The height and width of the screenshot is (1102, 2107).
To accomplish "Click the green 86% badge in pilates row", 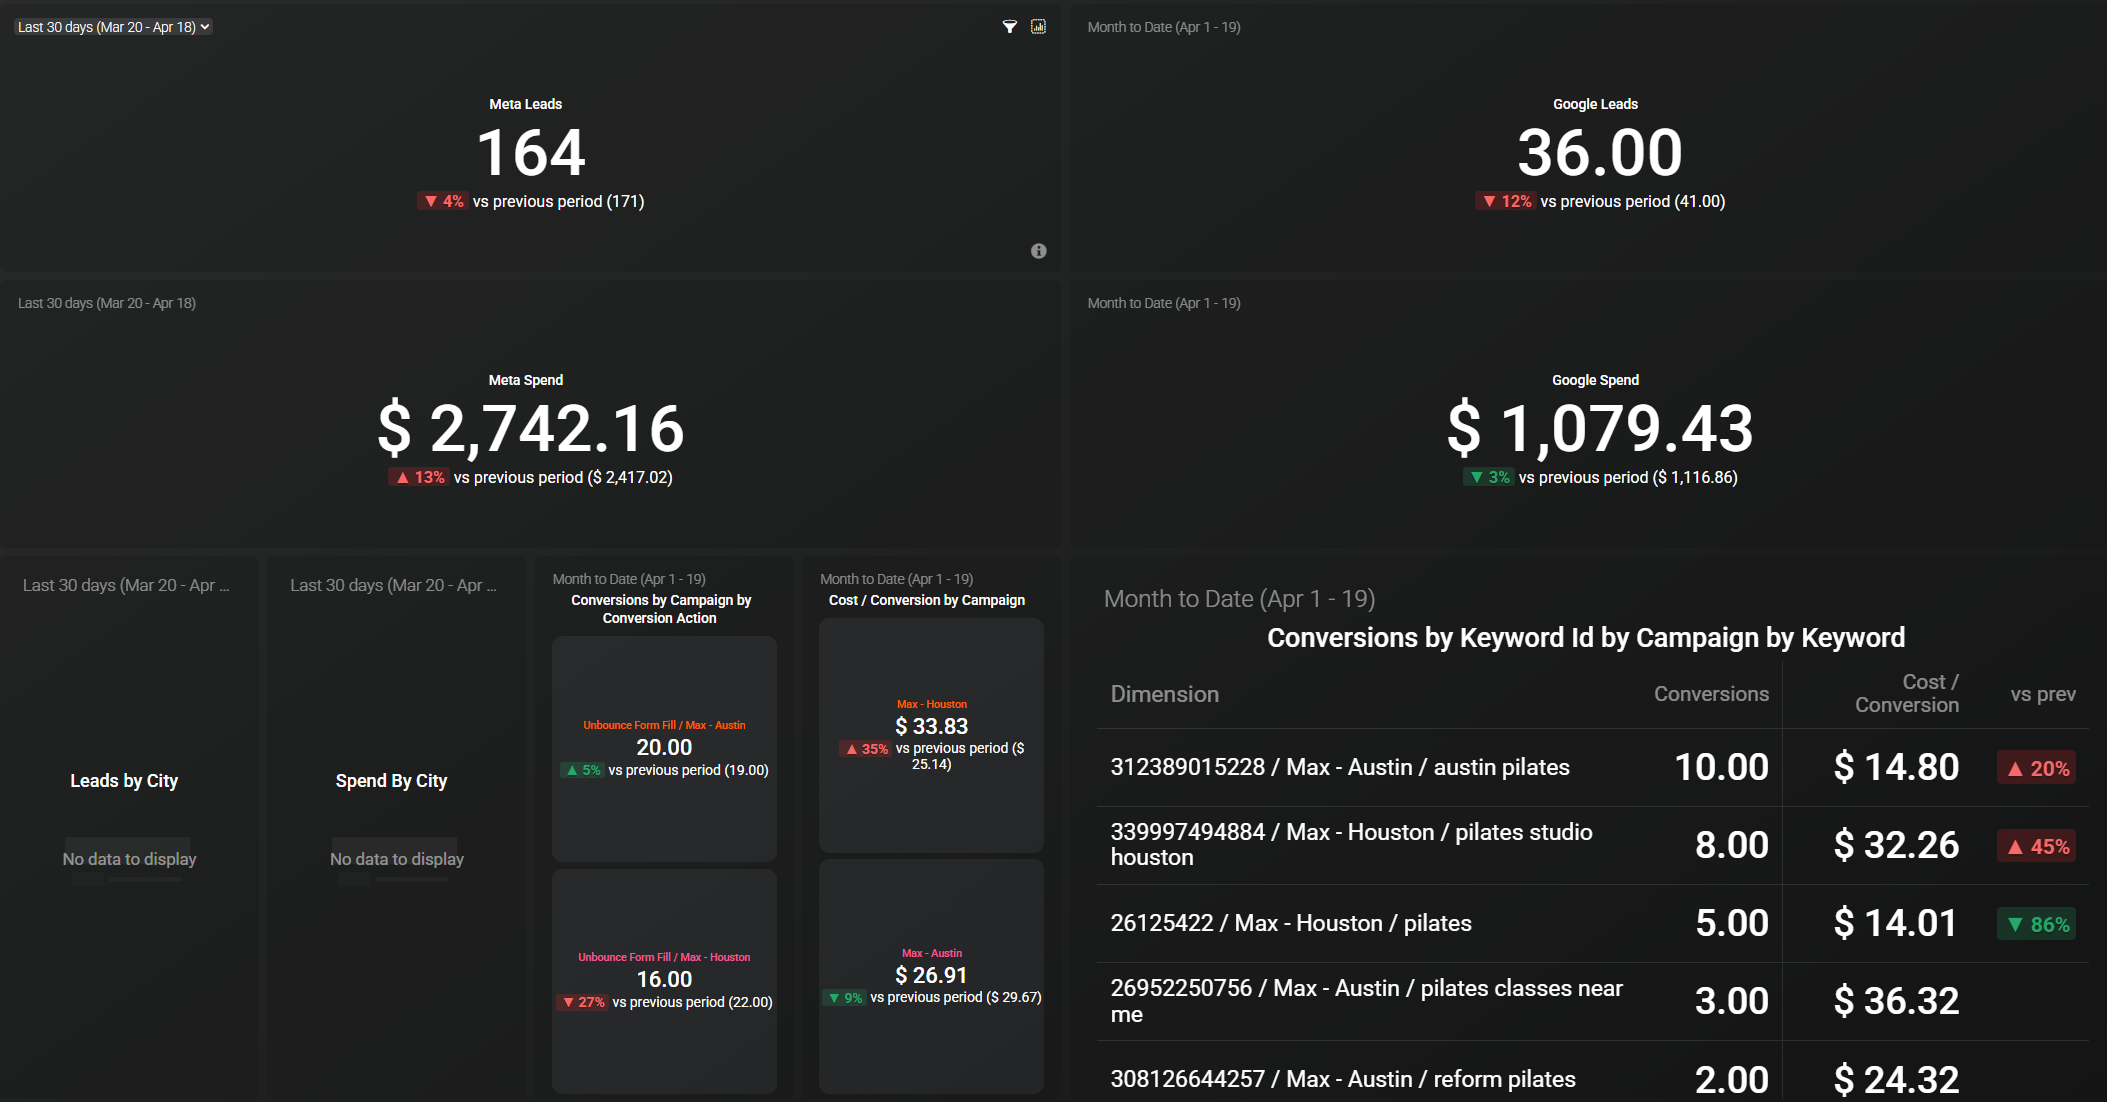I will point(2037,924).
